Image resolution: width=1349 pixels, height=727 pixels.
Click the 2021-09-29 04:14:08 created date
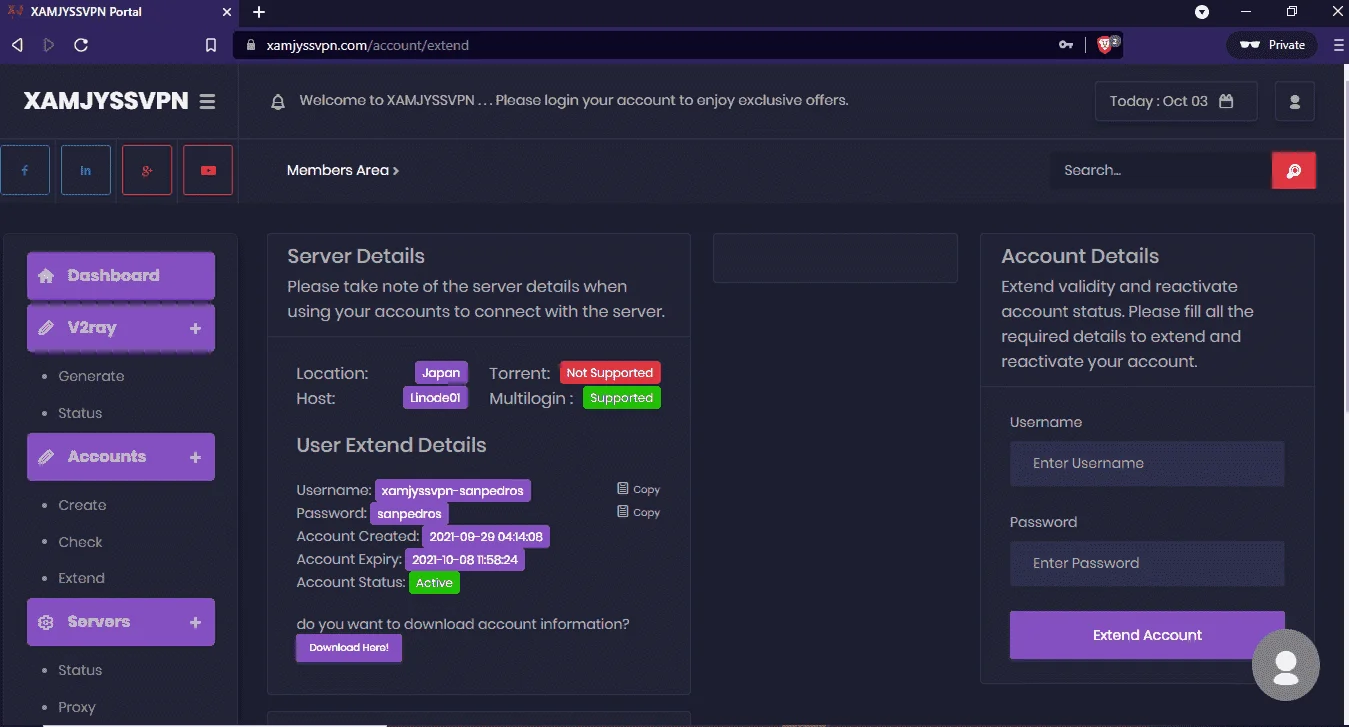pos(486,537)
